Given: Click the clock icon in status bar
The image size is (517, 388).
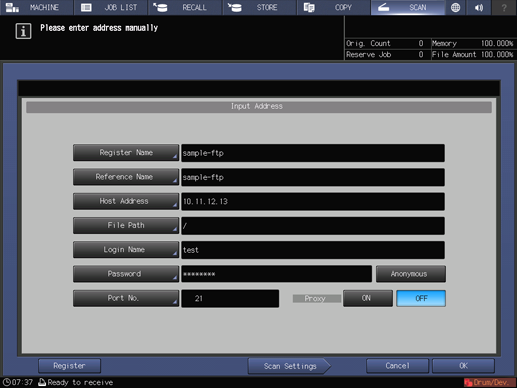Looking at the screenshot, I should tap(6, 382).
